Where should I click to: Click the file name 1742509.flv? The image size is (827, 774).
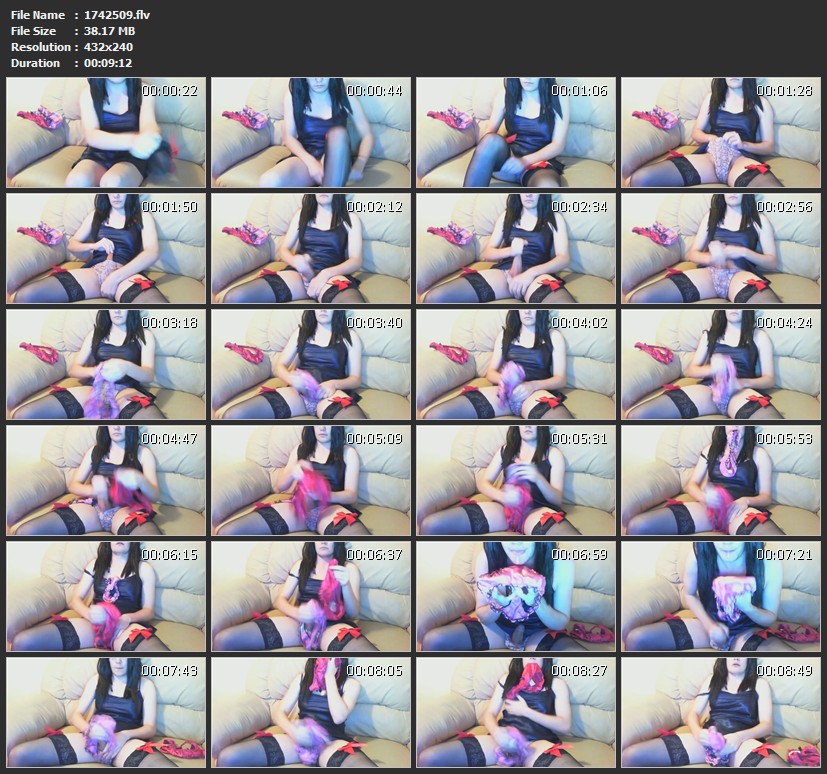pyautogui.click(x=117, y=15)
